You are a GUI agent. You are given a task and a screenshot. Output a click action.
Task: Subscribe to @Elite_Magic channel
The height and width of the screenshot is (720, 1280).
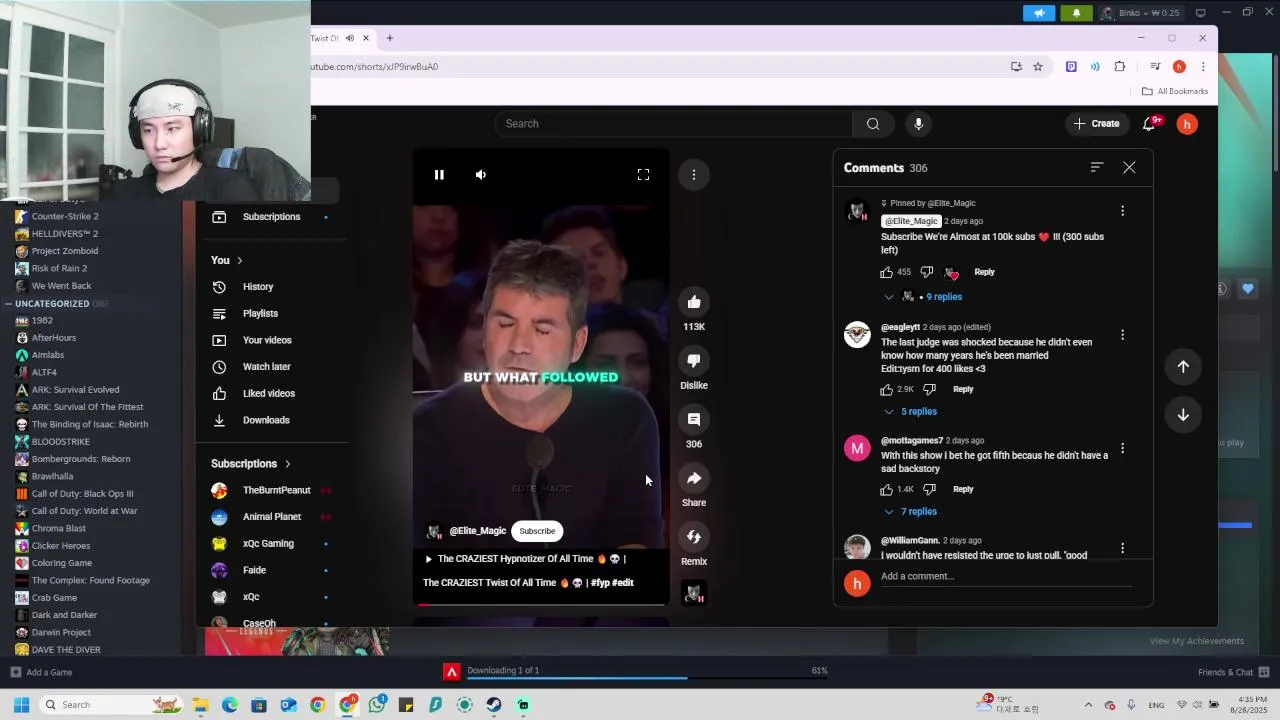click(x=537, y=531)
